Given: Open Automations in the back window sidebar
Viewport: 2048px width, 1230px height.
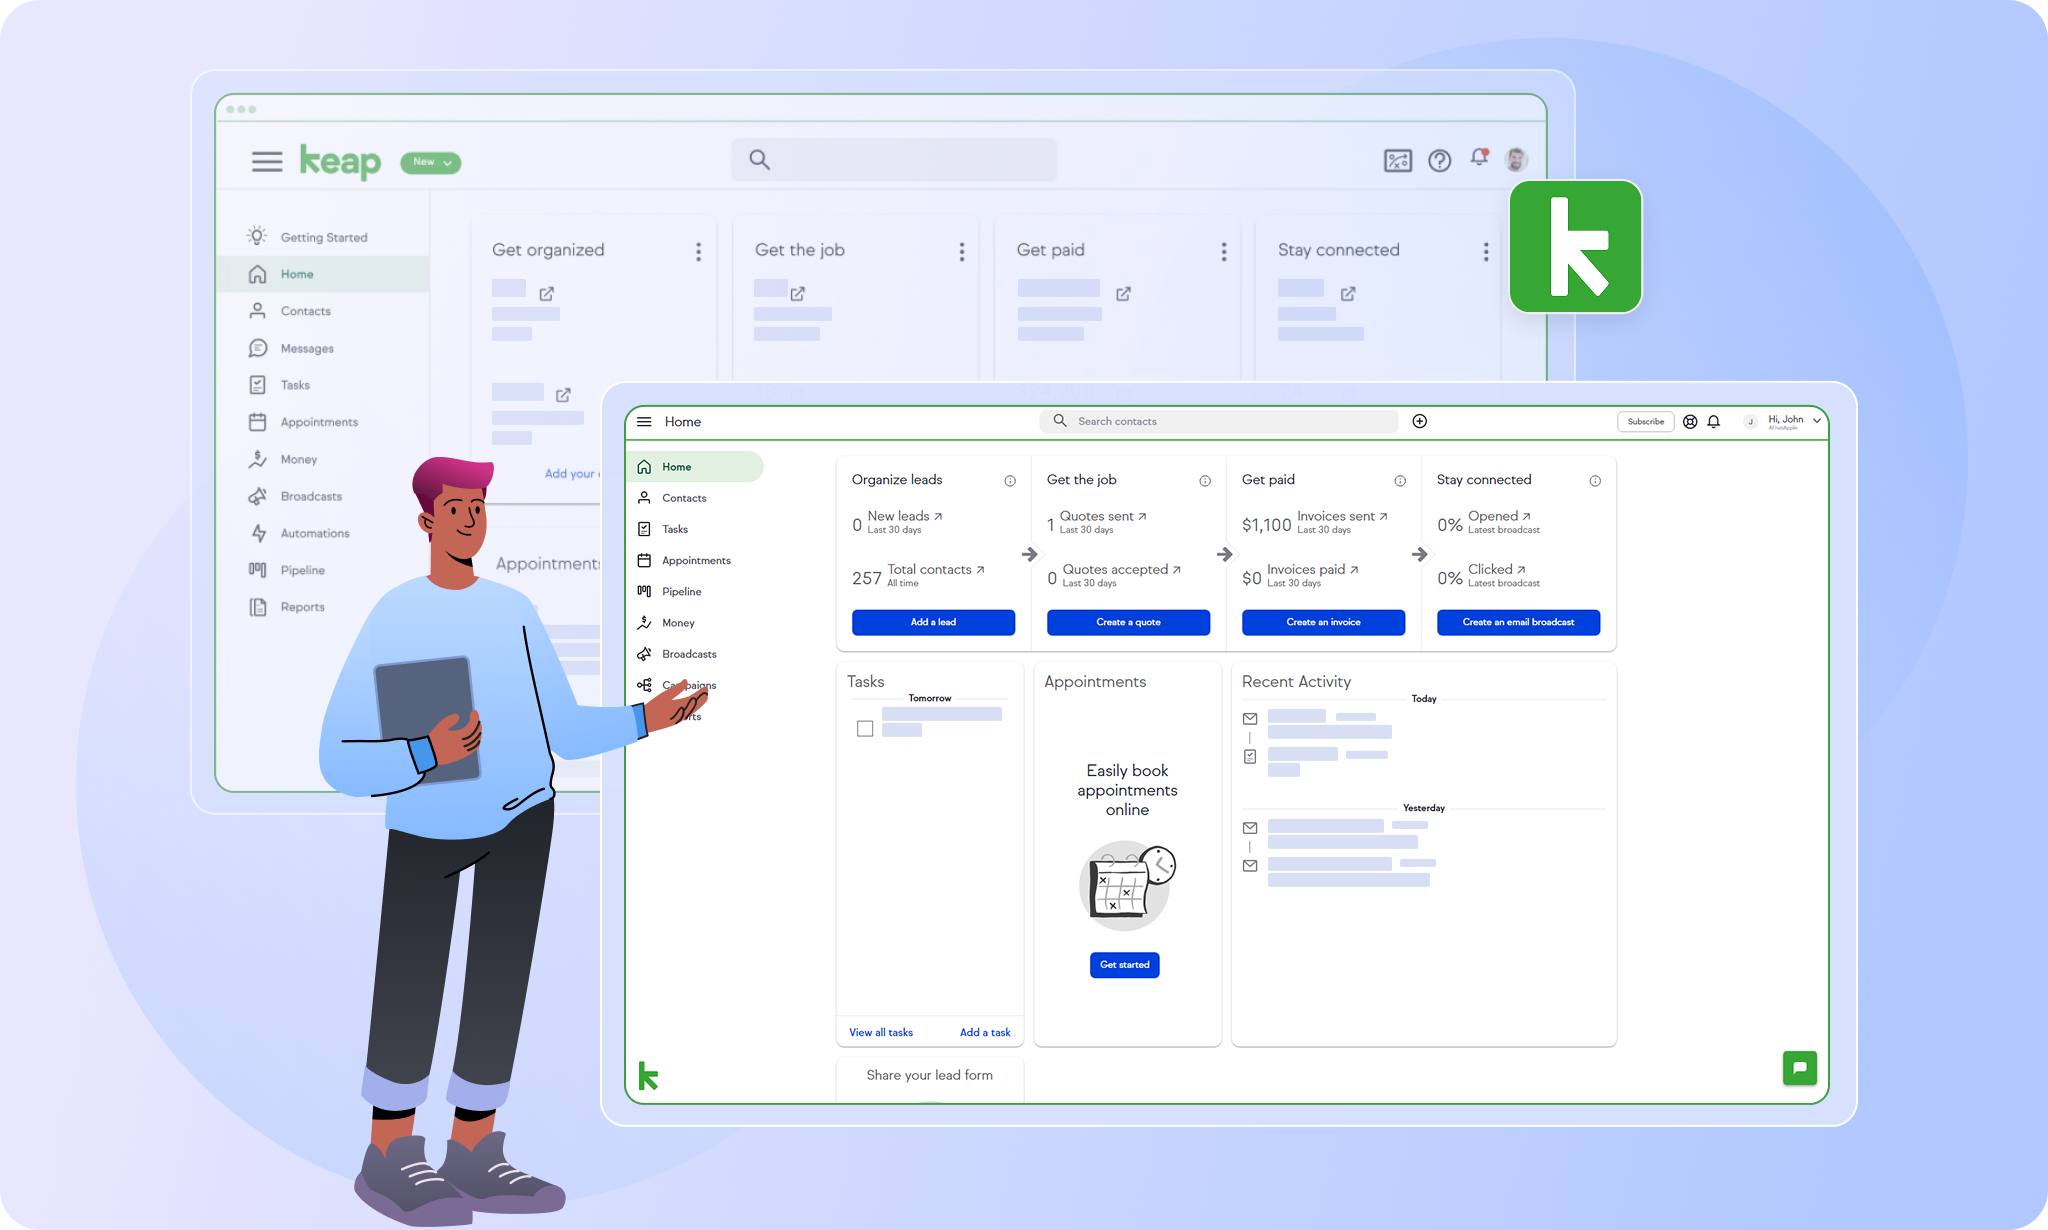Looking at the screenshot, I should (x=299, y=533).
